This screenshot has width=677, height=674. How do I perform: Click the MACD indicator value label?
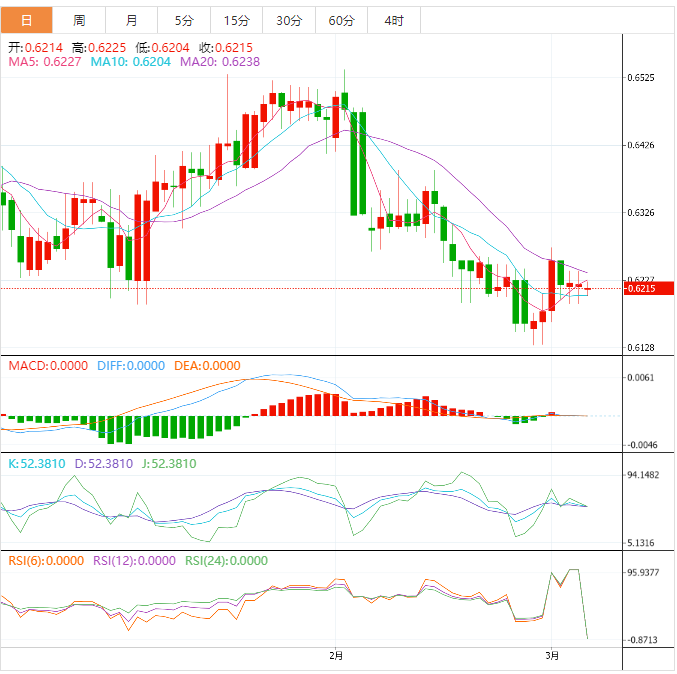48,366
